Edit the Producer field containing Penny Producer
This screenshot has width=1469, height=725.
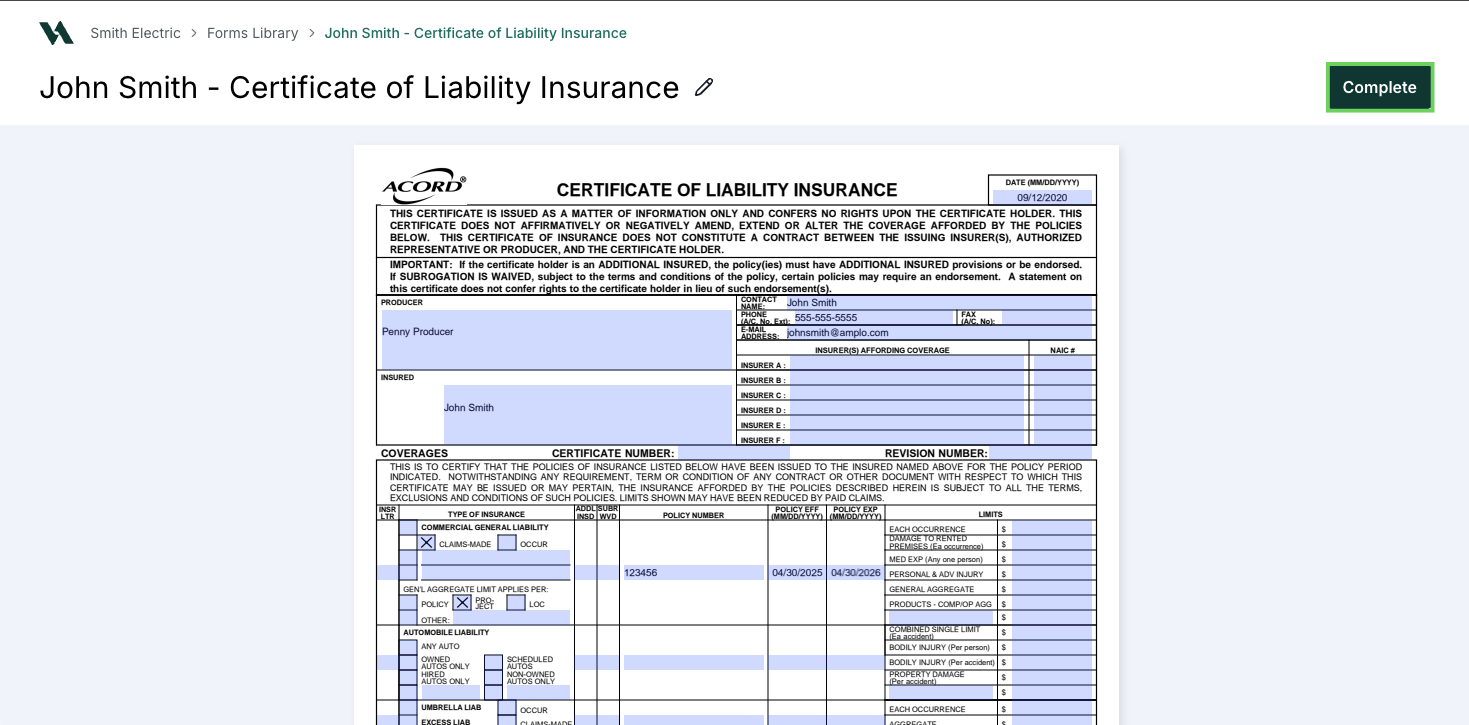[x=557, y=339]
